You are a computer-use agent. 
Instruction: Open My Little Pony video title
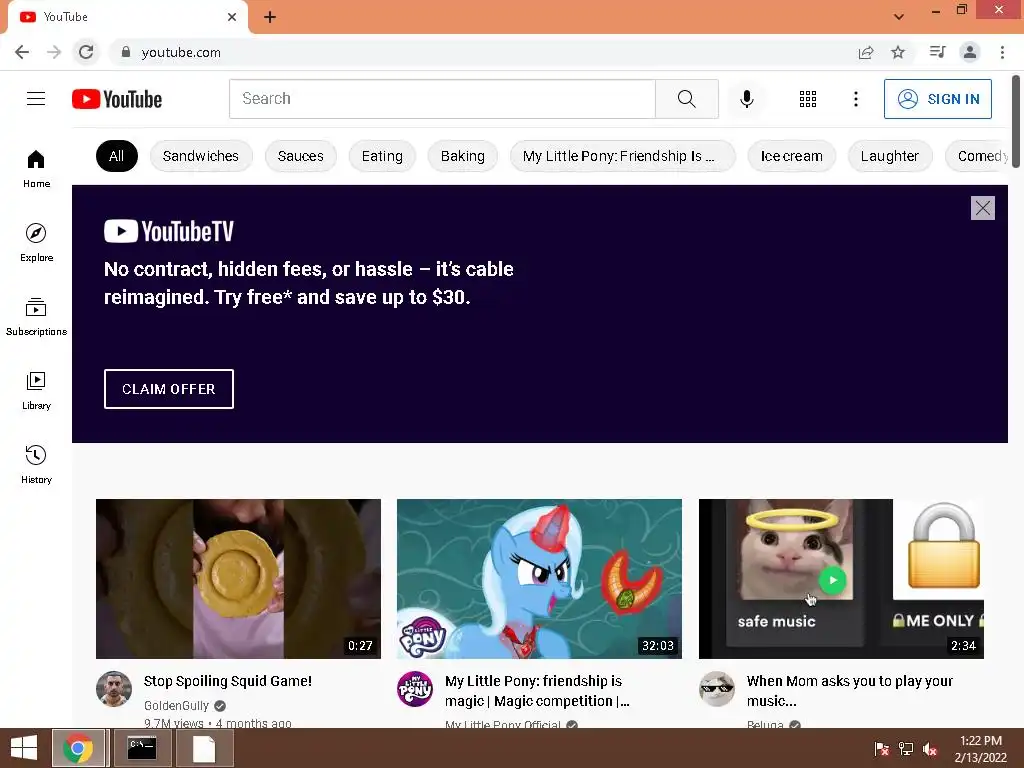537,691
